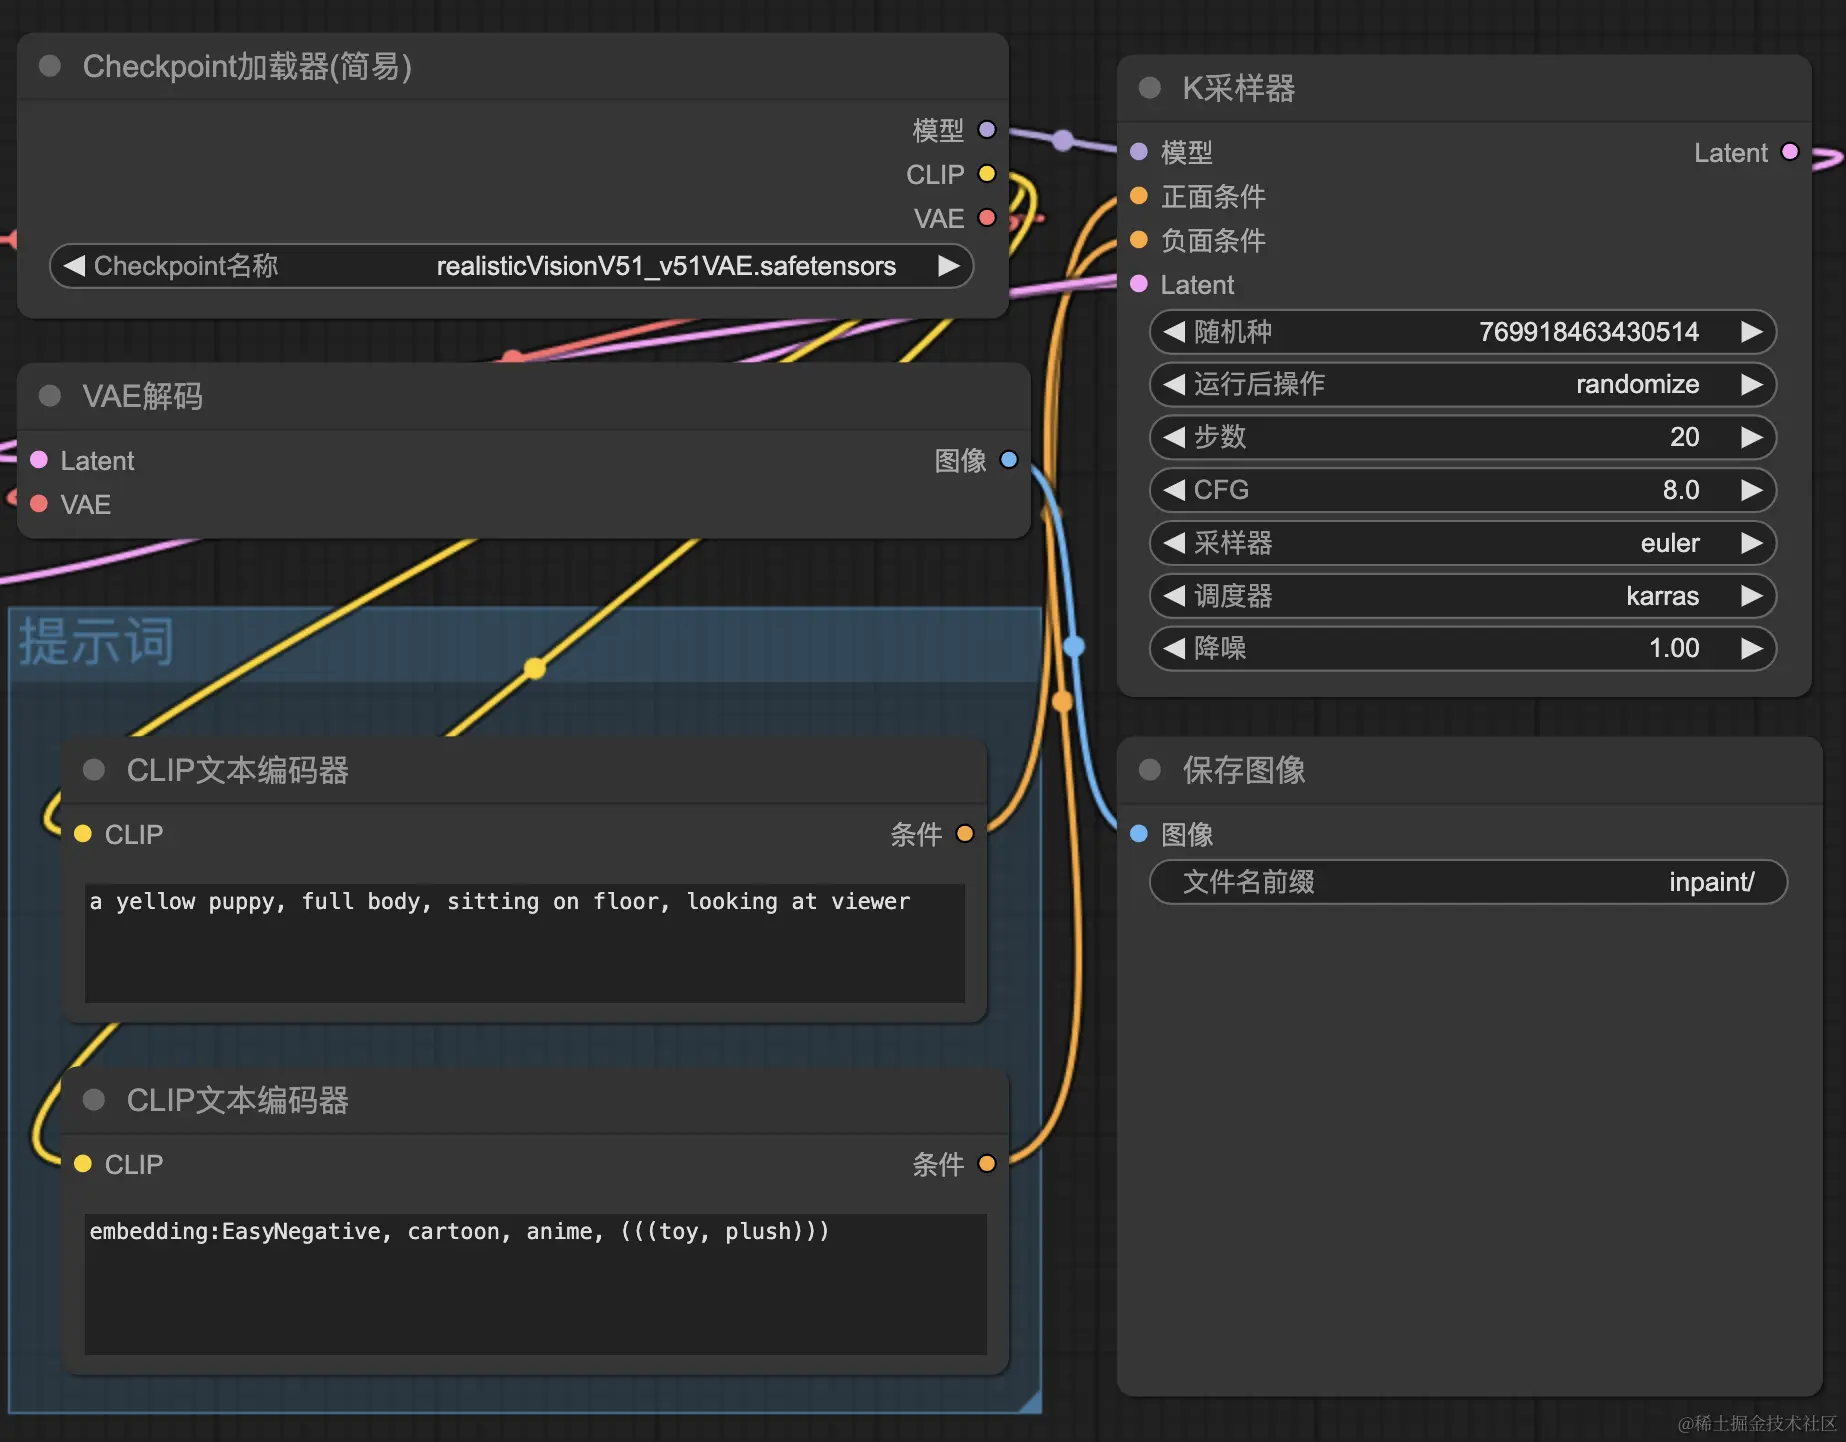Click the 模型 output socket on Checkpoint loader
1846x1442 pixels.
[987, 129]
